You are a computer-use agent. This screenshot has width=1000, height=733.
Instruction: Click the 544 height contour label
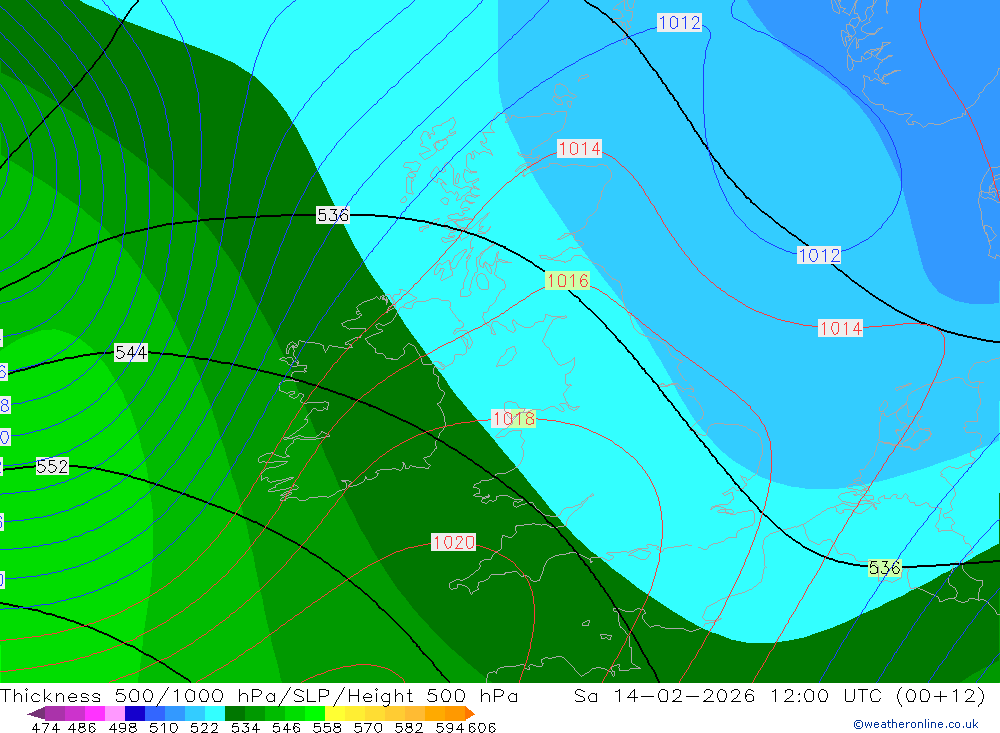click(131, 352)
